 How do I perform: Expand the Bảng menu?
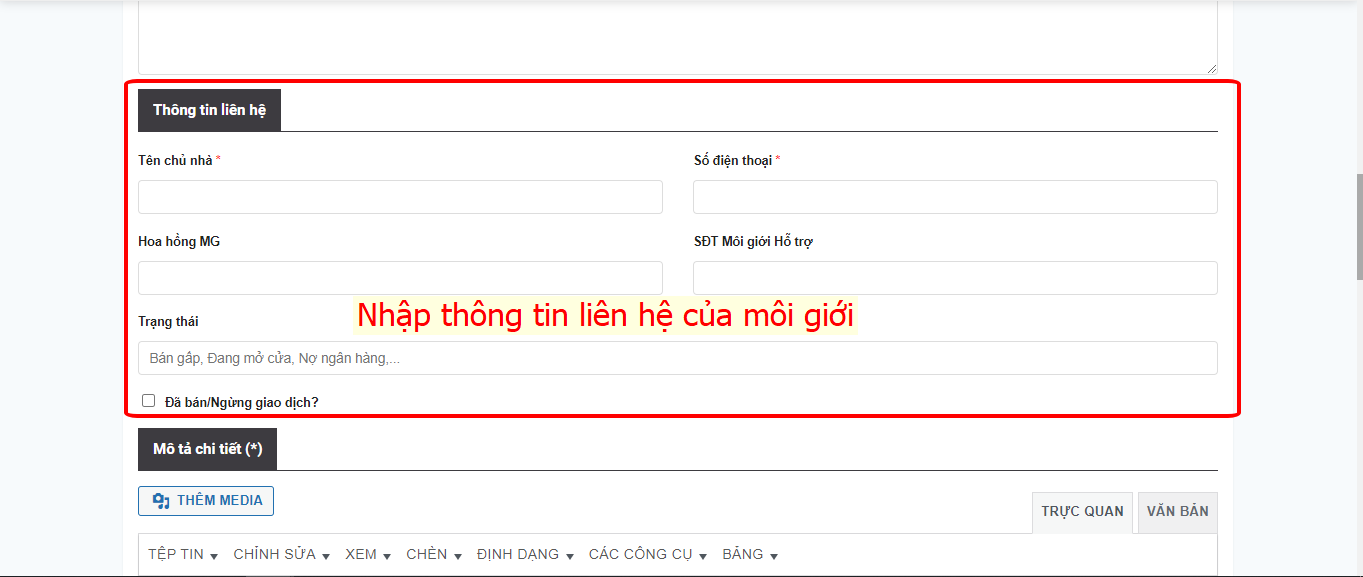(x=749, y=555)
